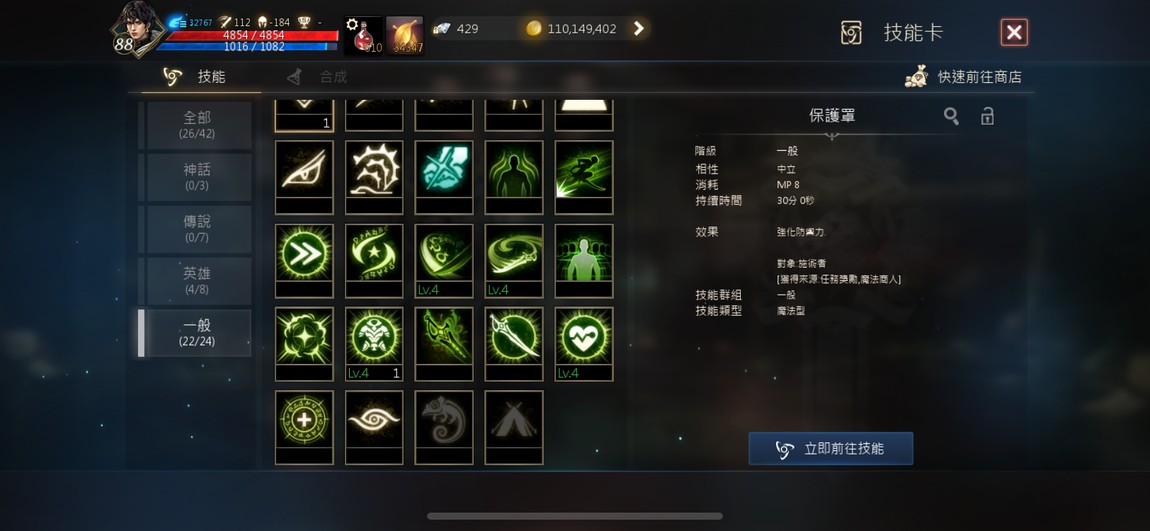
Task: Select the double-arrow haste skill card
Action: [304, 260]
